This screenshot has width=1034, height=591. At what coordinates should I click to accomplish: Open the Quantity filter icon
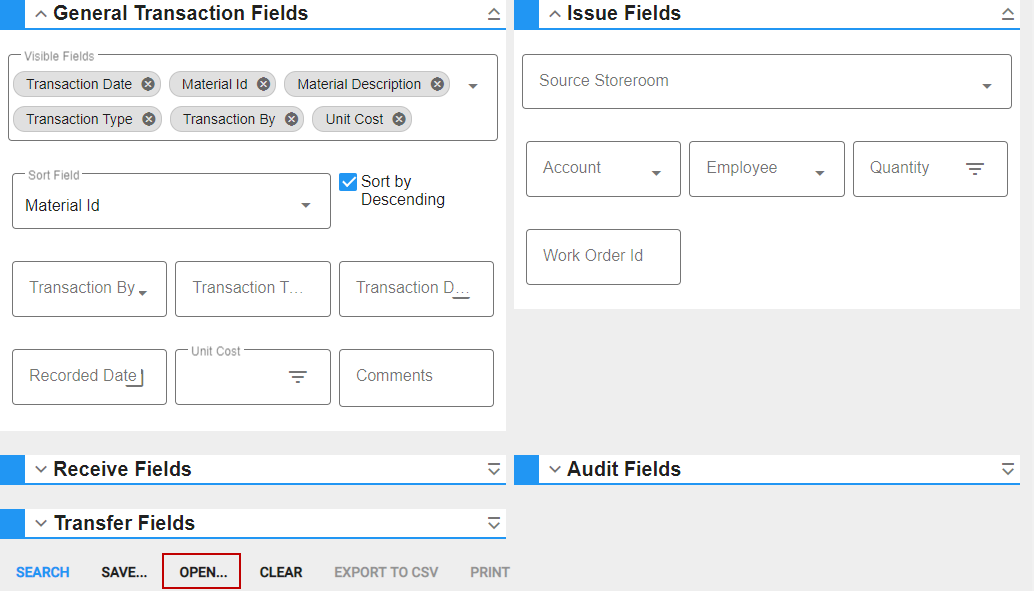pyautogui.click(x=975, y=169)
